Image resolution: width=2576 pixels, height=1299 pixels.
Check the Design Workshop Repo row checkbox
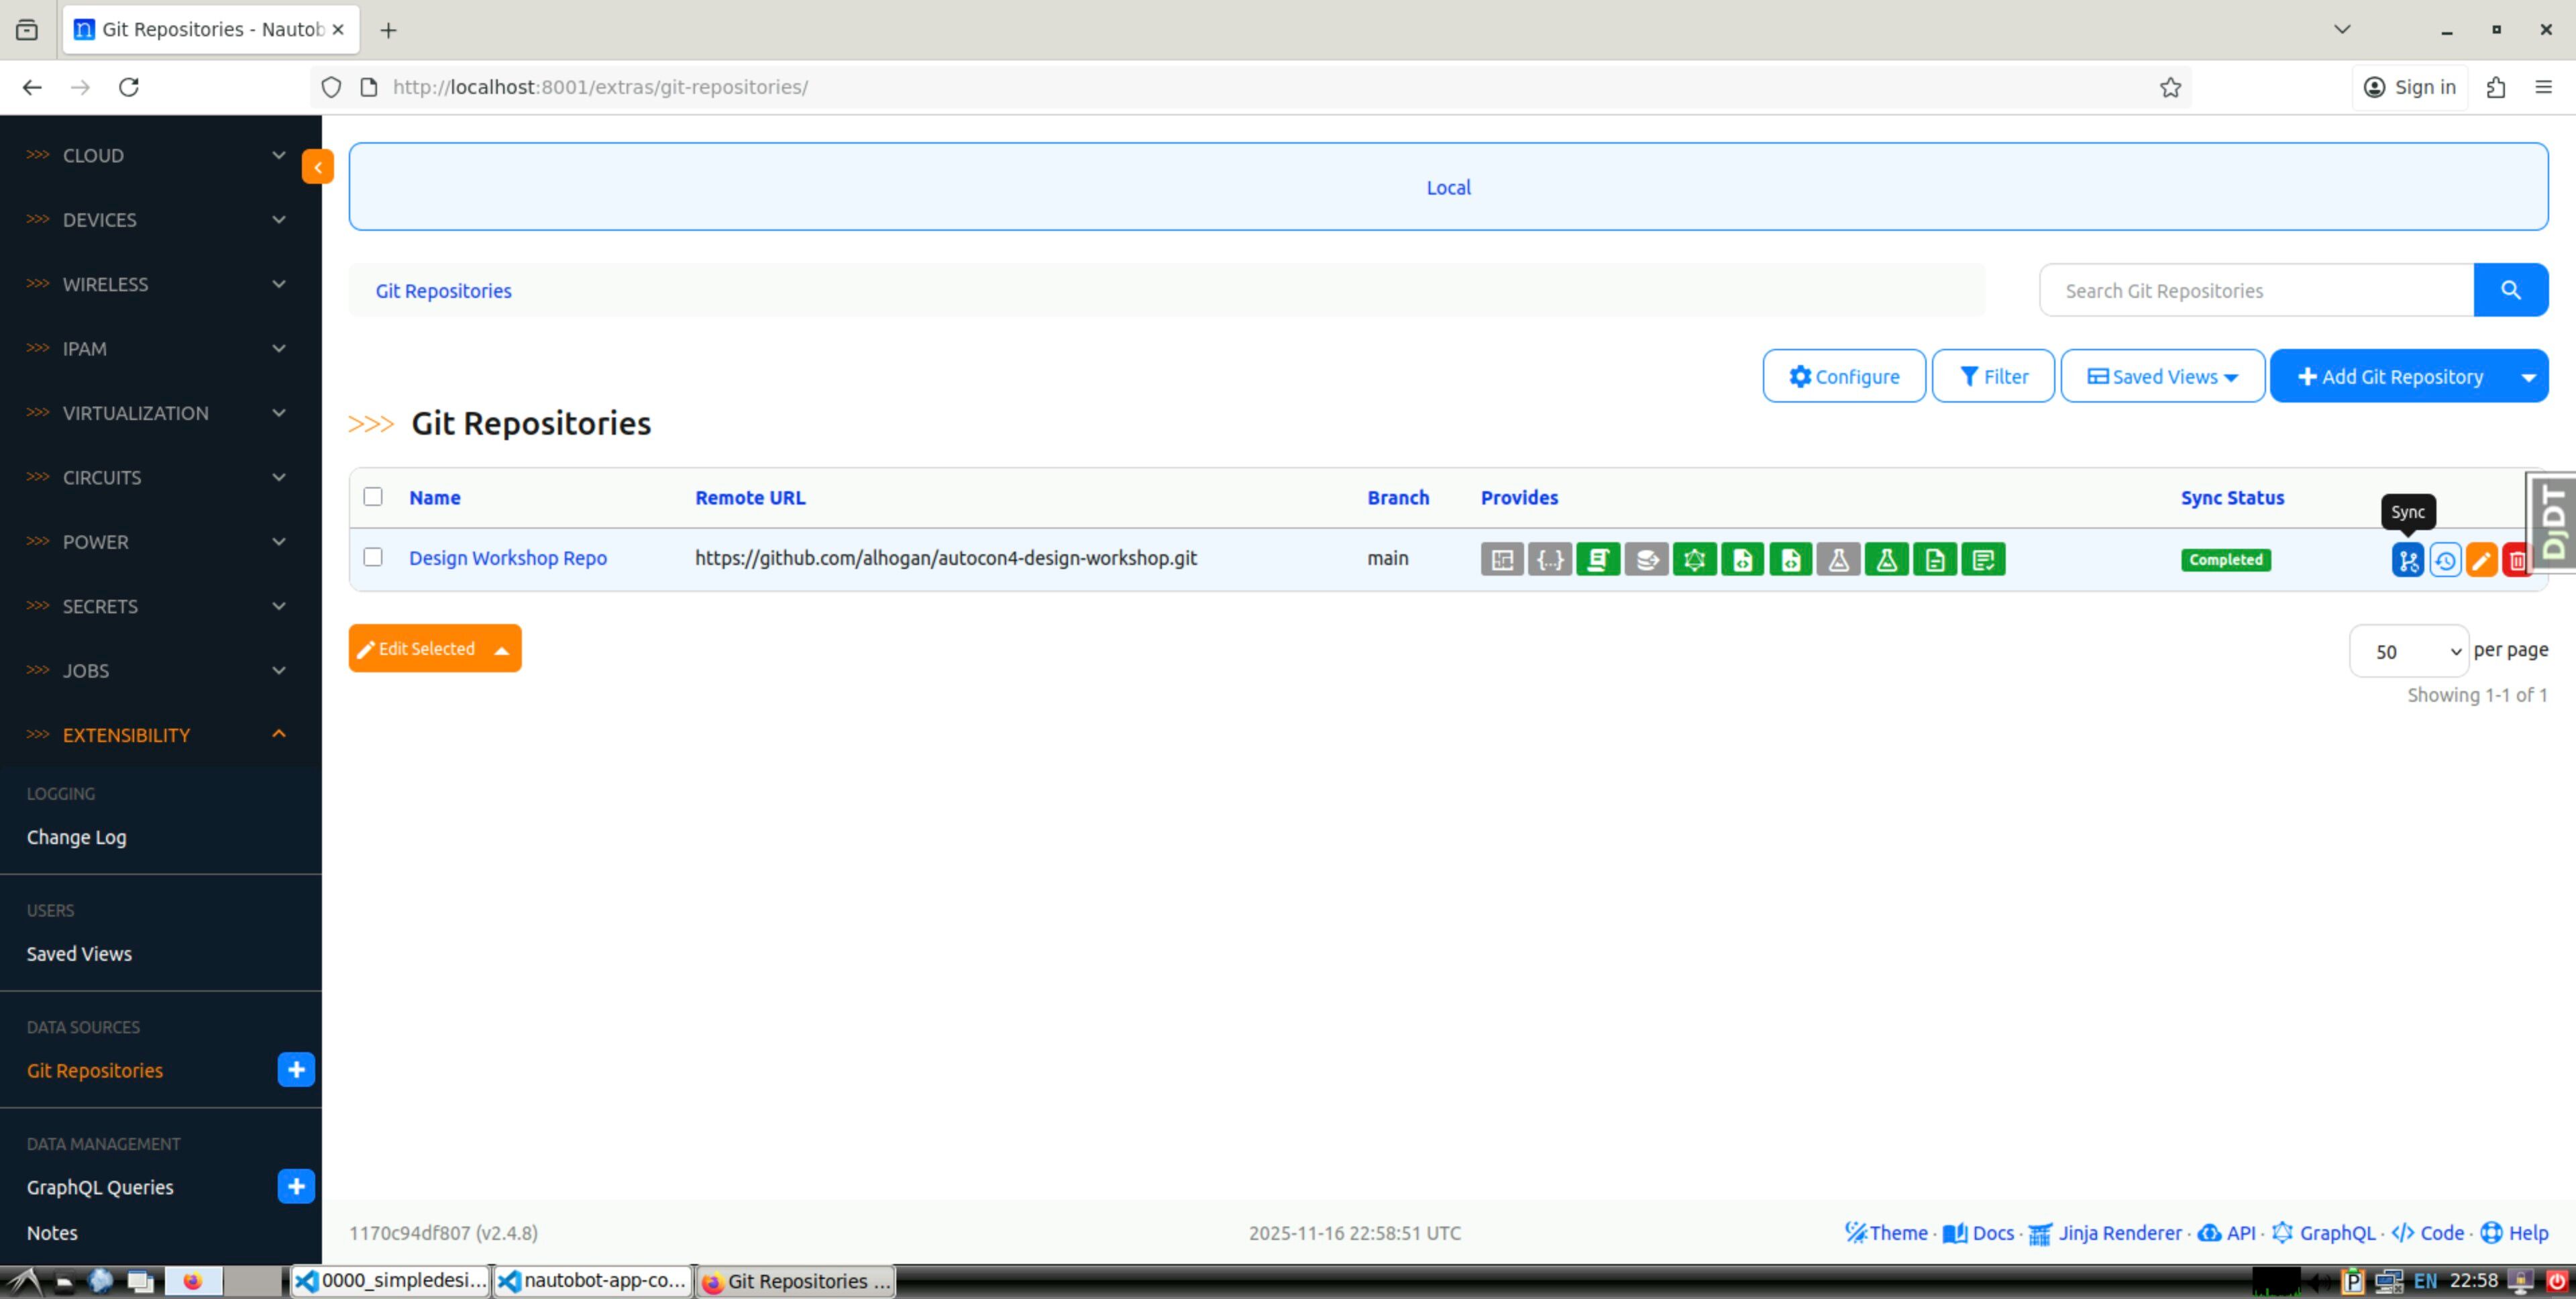[x=373, y=557]
